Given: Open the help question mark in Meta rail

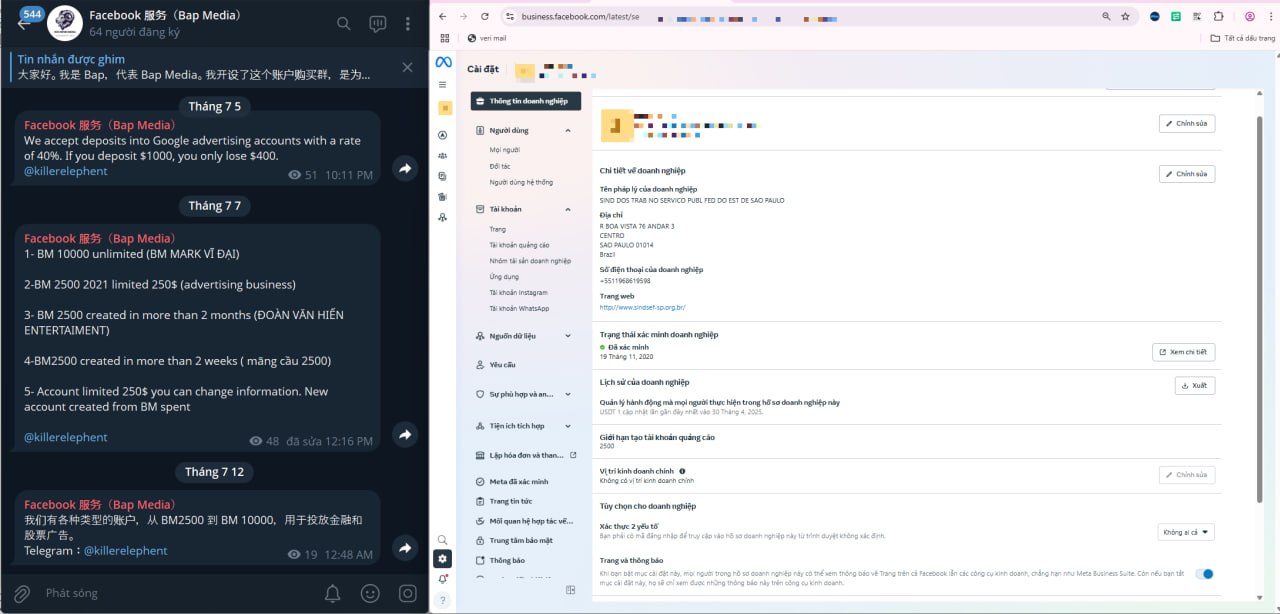Looking at the screenshot, I should tap(443, 599).
